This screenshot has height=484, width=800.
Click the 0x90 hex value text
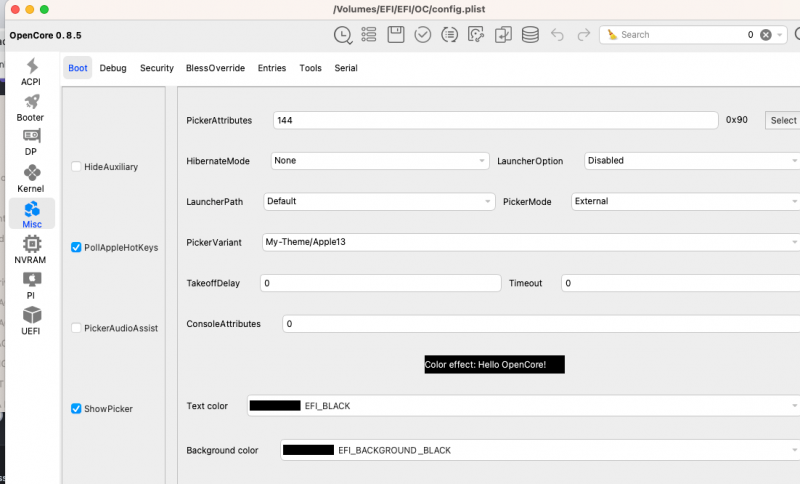[737, 120]
